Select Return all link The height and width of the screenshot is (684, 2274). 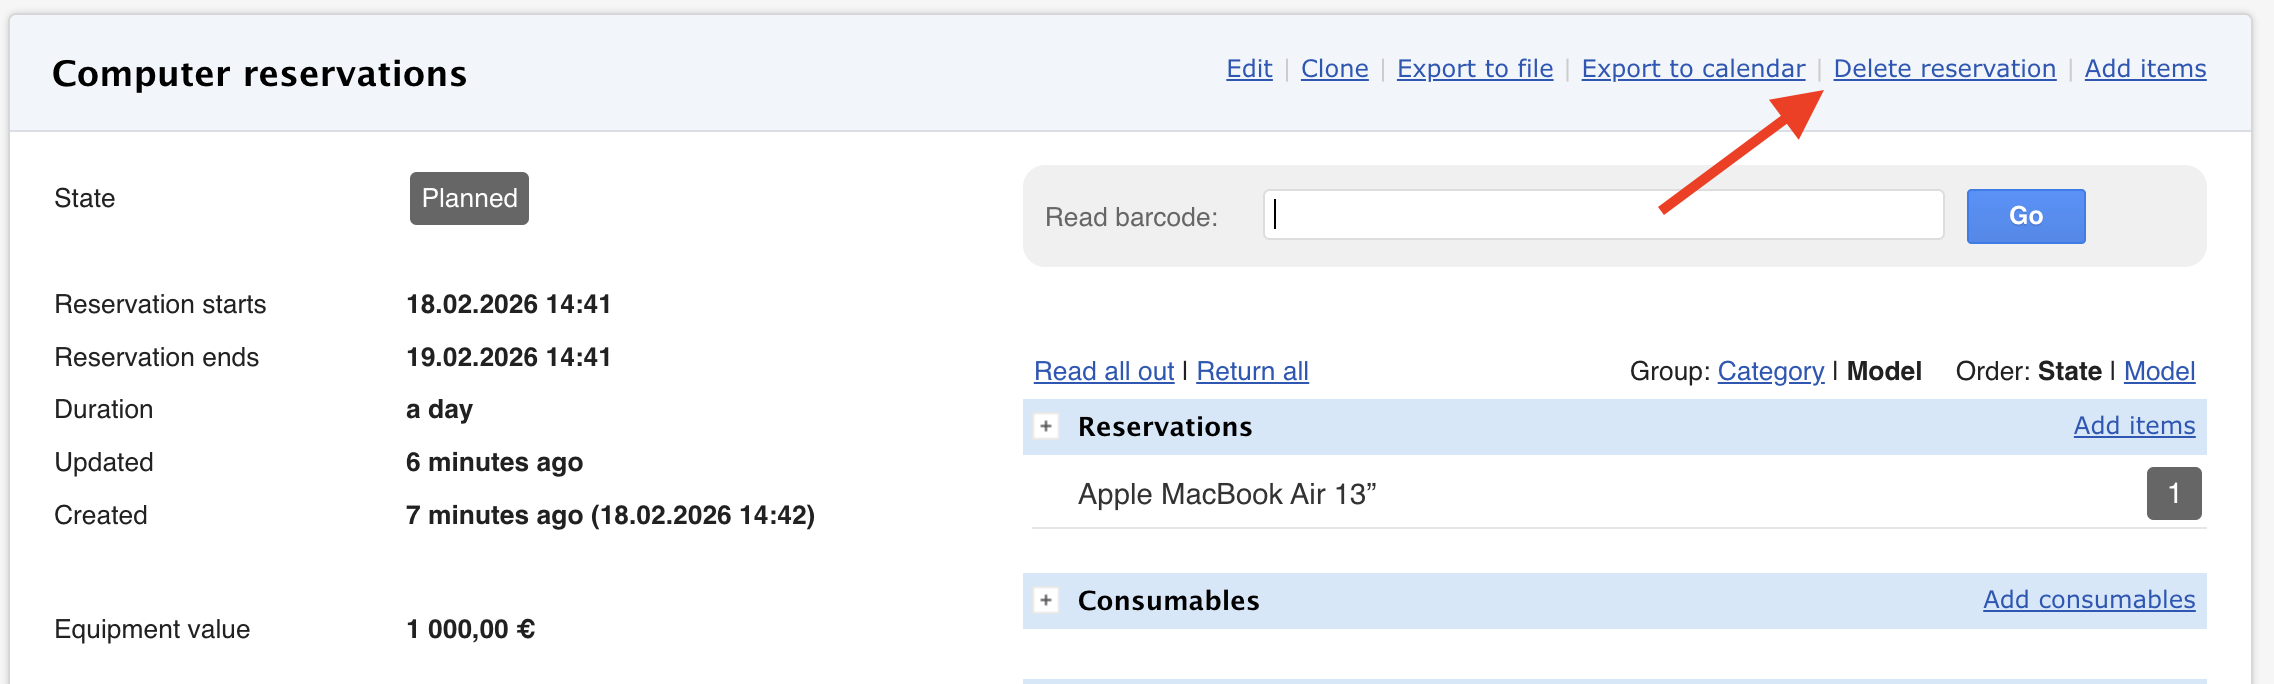(1252, 371)
